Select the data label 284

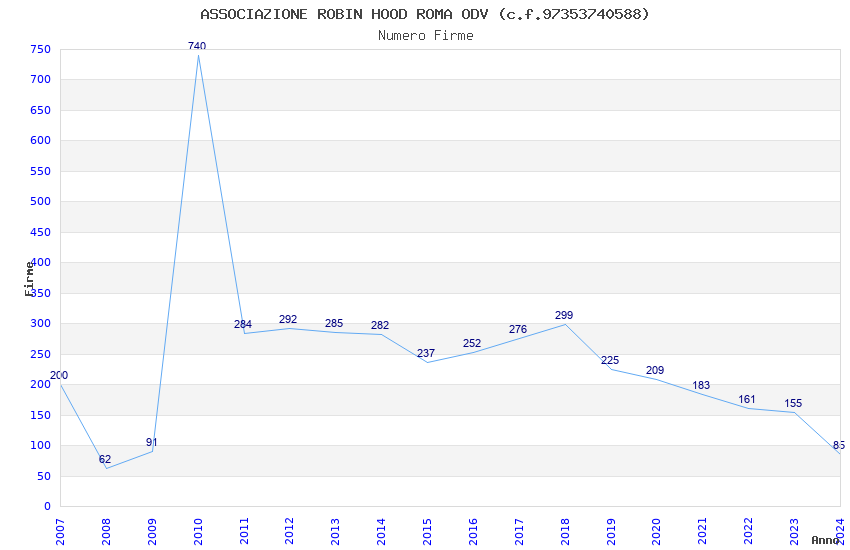pyautogui.click(x=243, y=324)
